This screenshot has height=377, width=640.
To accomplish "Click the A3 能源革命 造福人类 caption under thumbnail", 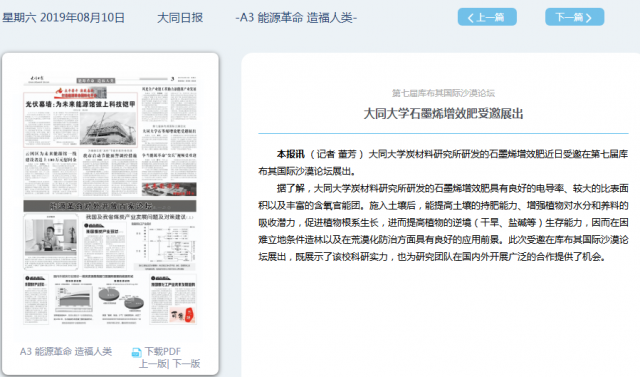I will point(66,351).
